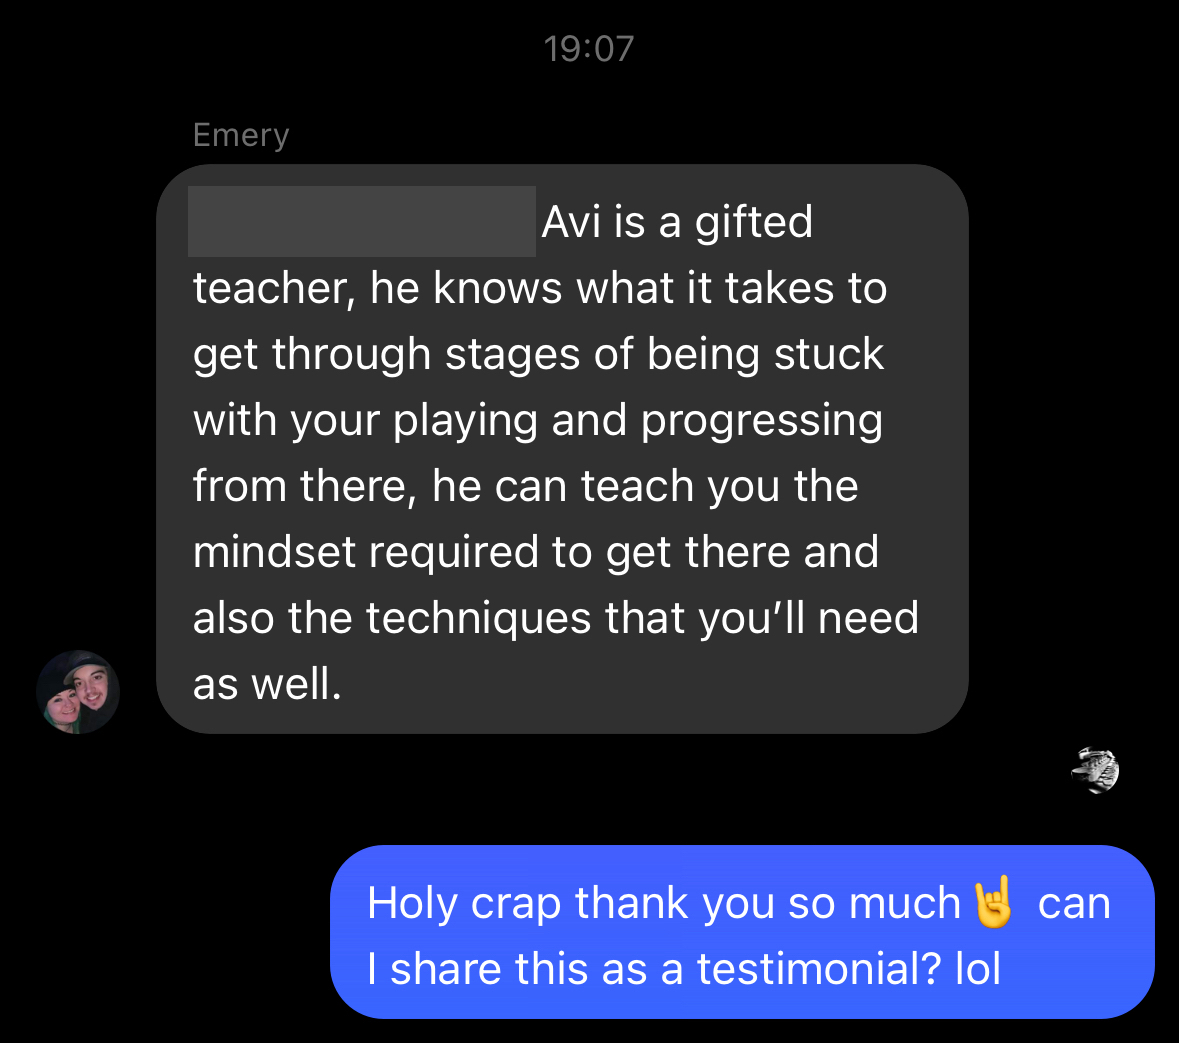The width and height of the screenshot is (1179, 1043).
Task: Click the word playing in the message
Action: (465, 420)
